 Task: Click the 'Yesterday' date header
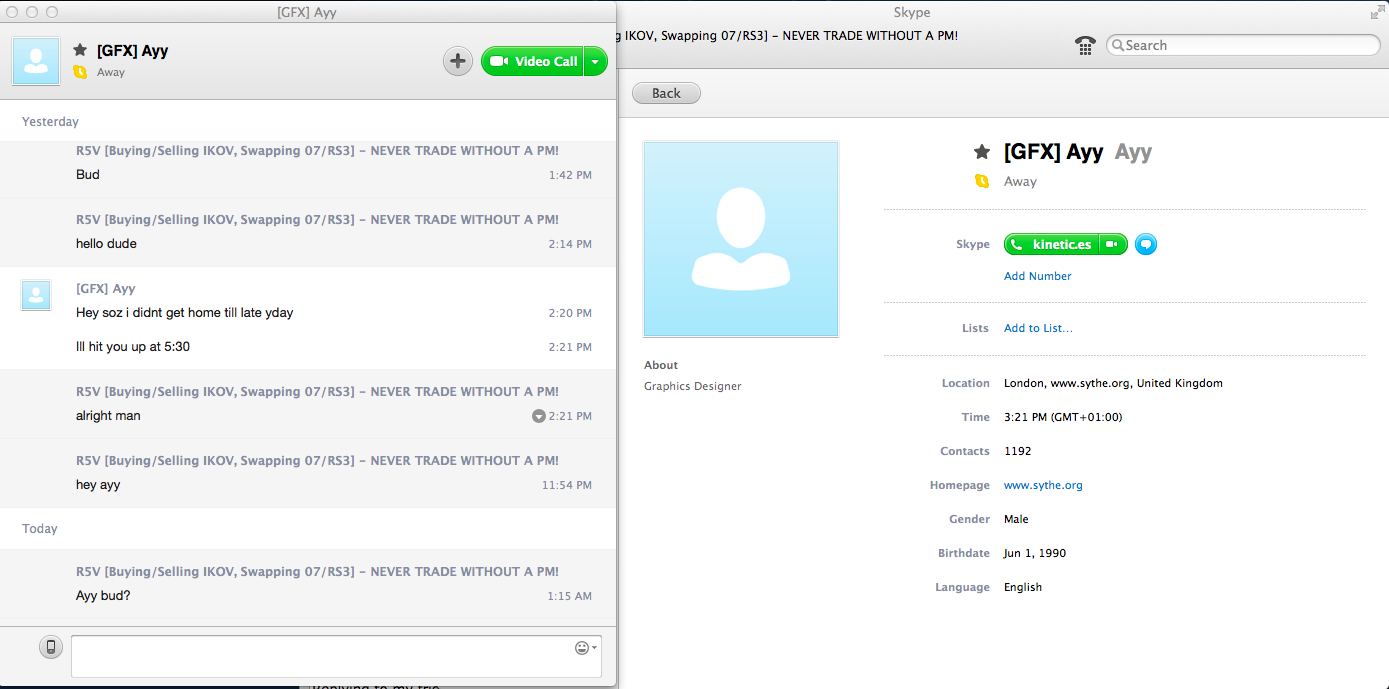tap(50, 121)
